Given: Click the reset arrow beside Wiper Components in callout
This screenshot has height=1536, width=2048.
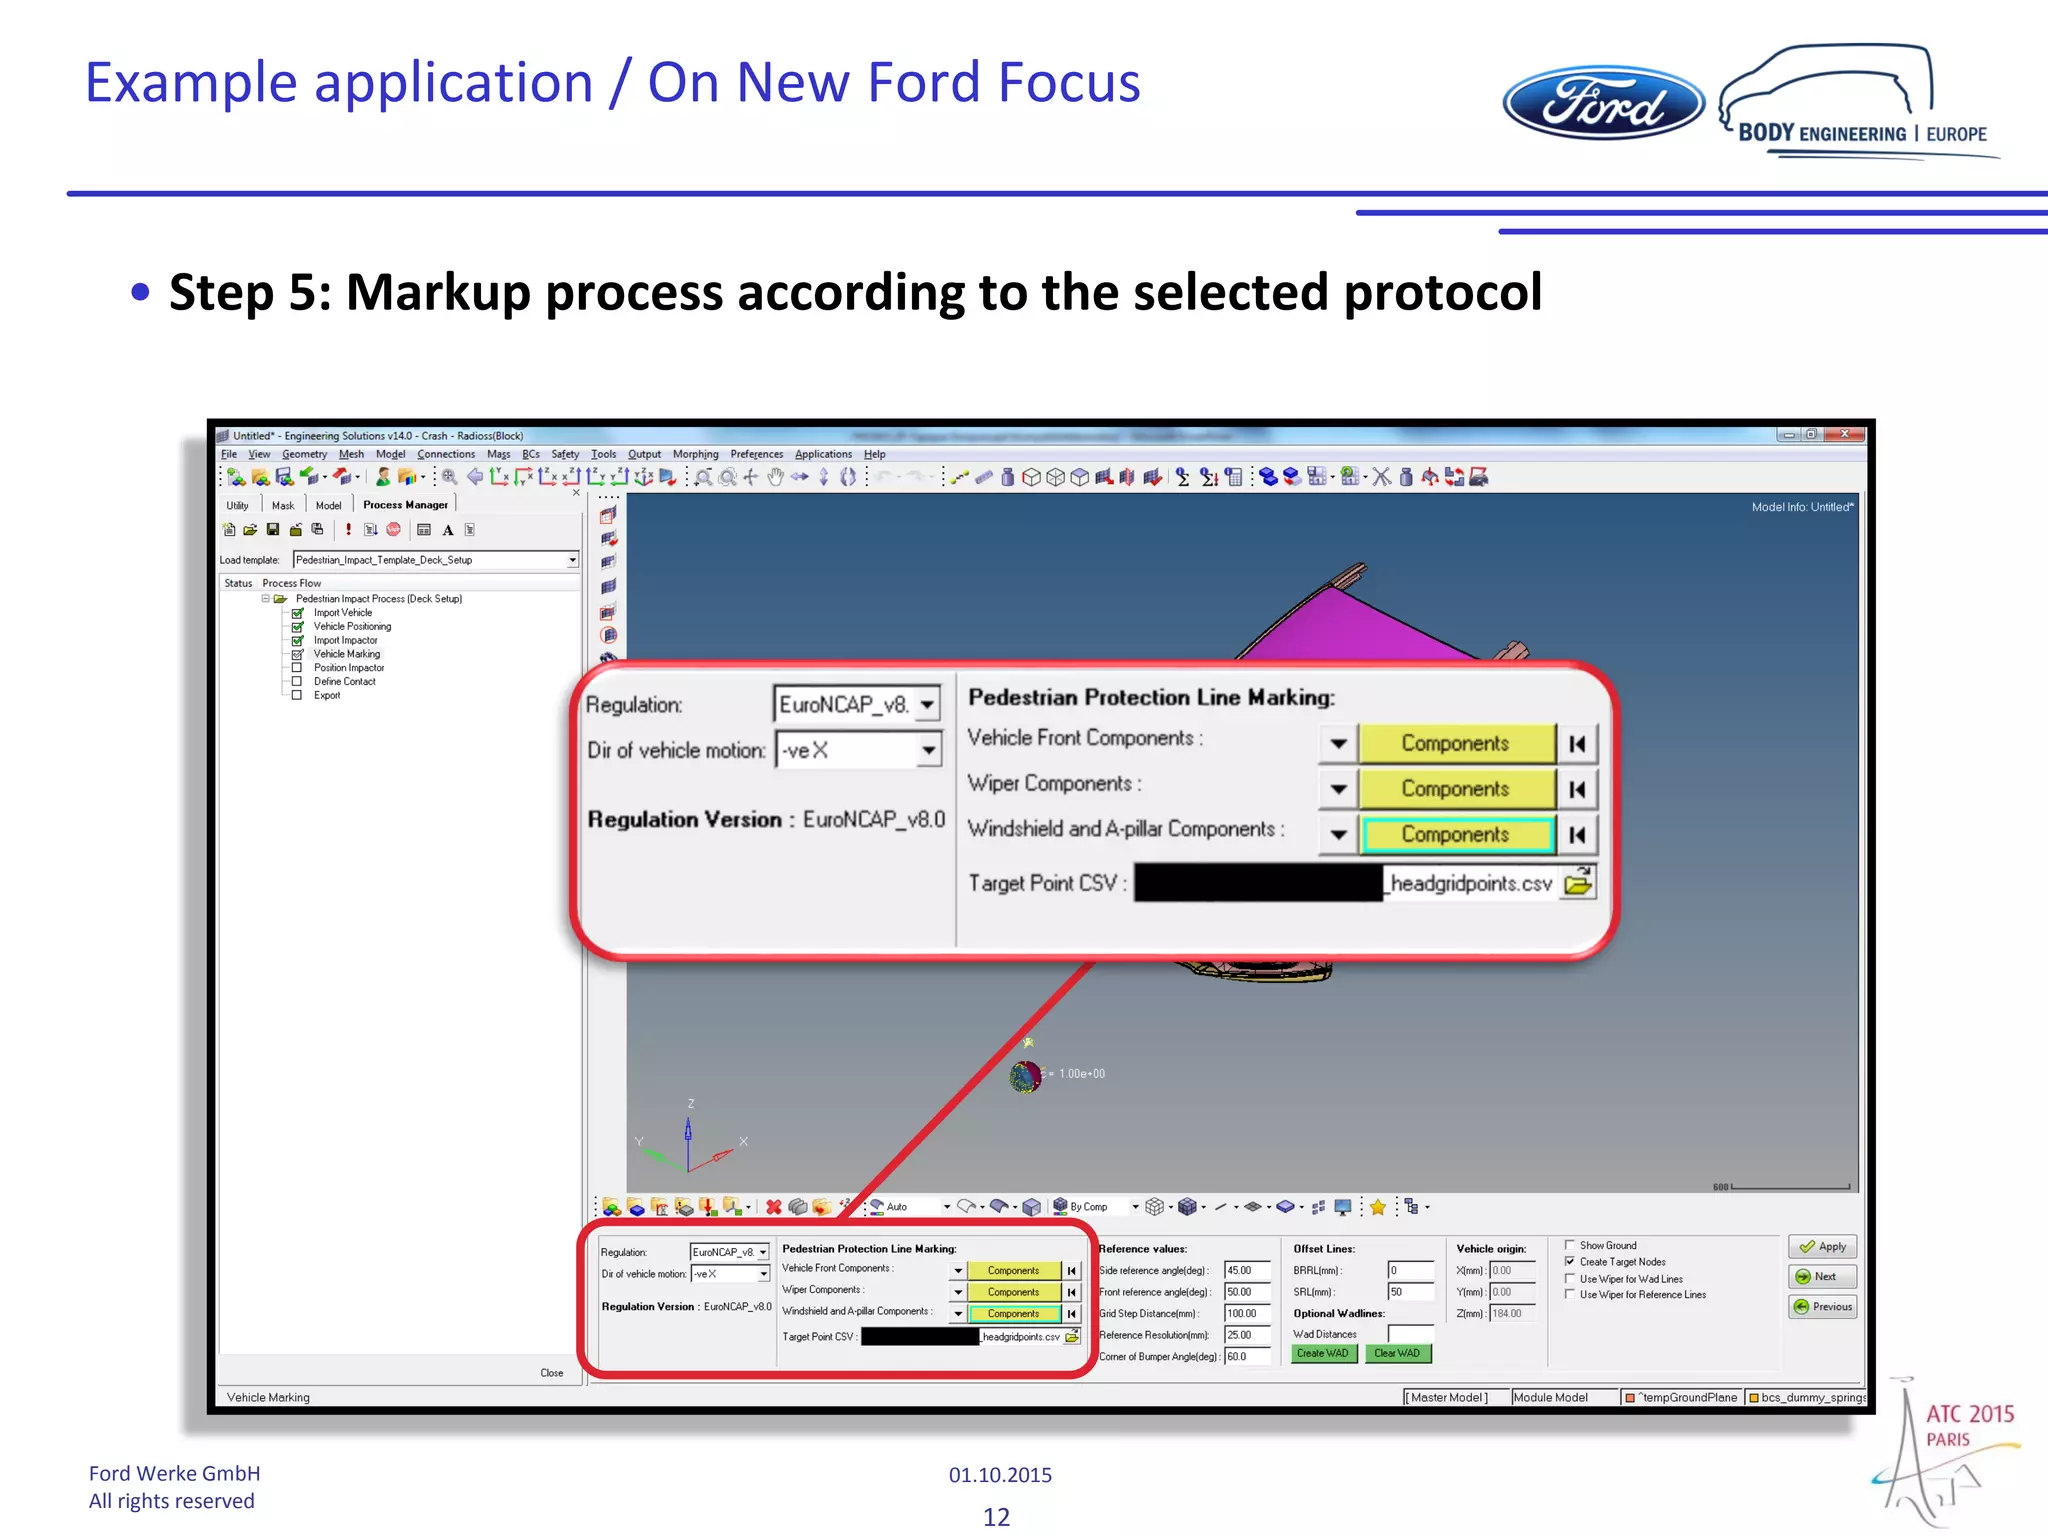Looking at the screenshot, I should (1577, 789).
